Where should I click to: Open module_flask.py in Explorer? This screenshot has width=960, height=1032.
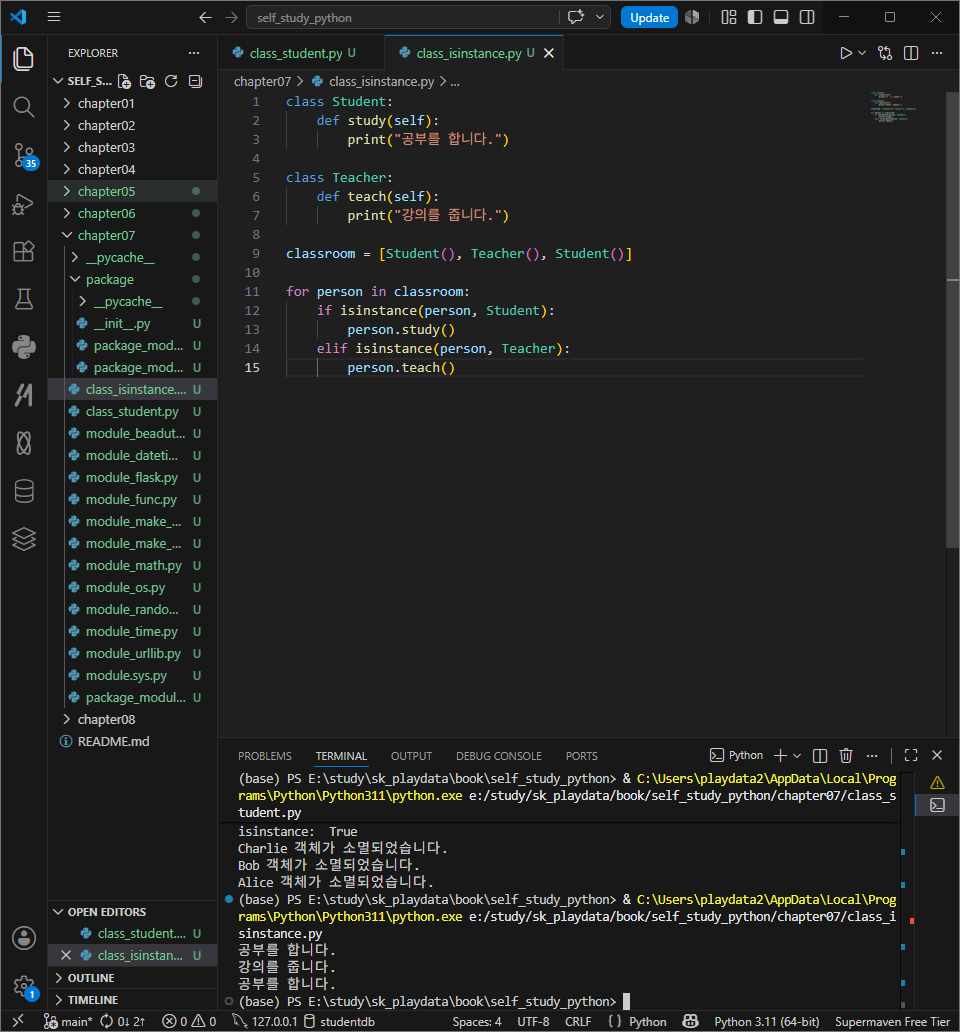point(132,478)
